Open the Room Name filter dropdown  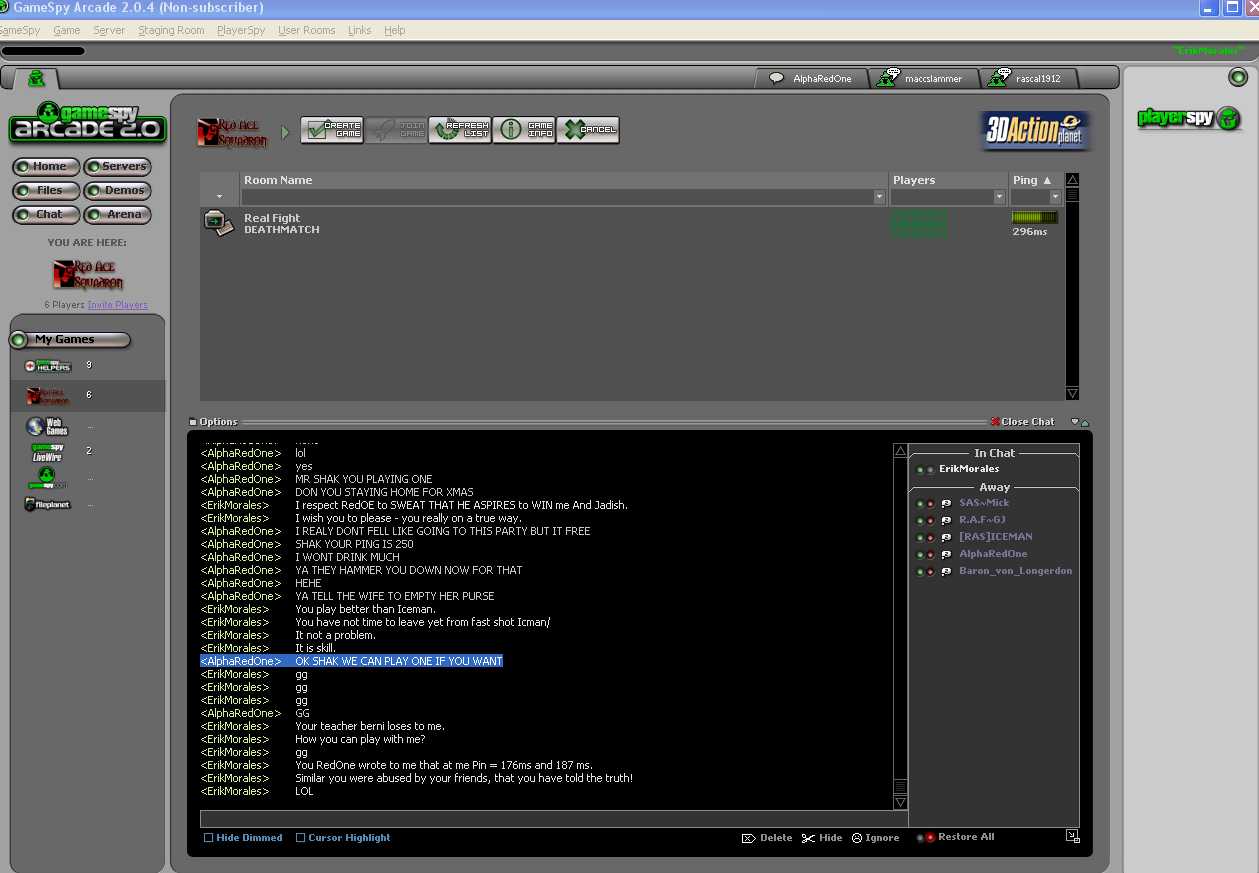880,197
